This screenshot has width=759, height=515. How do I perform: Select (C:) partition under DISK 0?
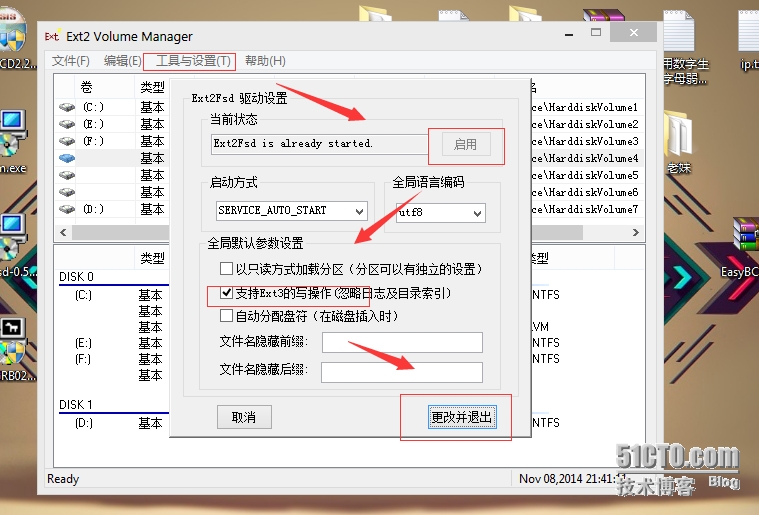point(83,295)
